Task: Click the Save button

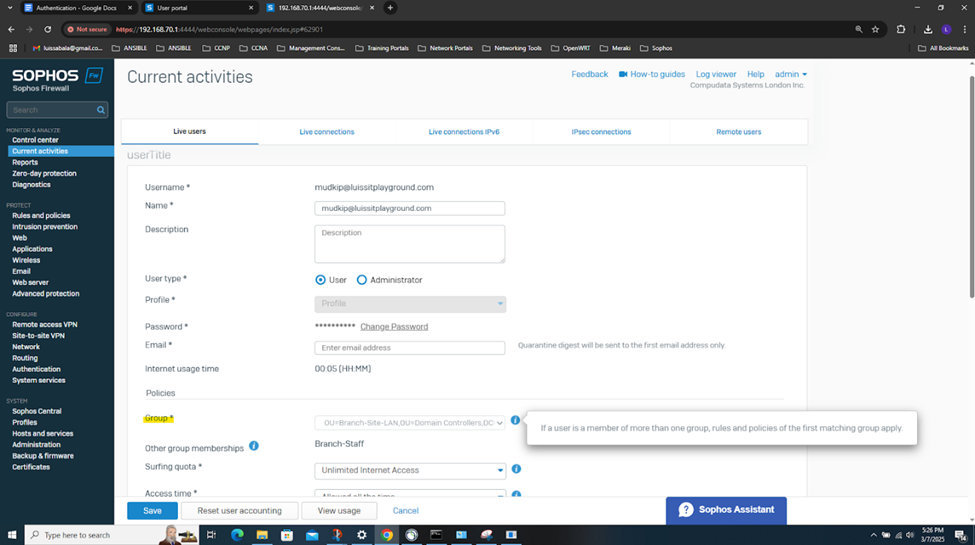Action: pos(152,511)
